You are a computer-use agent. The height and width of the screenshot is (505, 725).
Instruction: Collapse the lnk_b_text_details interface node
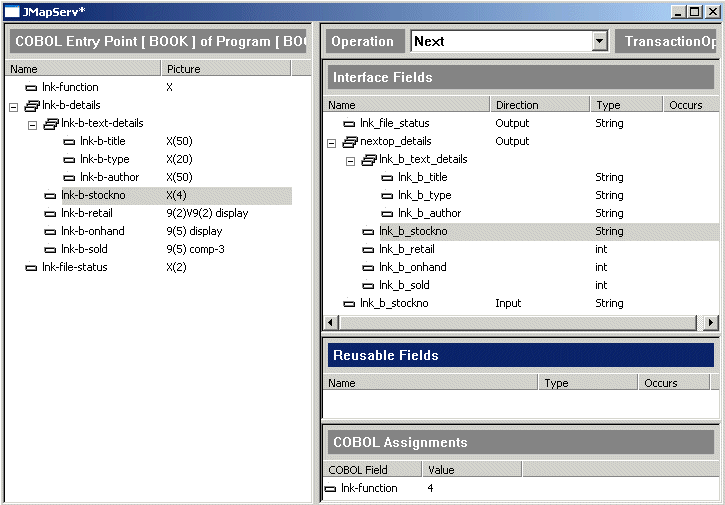click(x=350, y=160)
